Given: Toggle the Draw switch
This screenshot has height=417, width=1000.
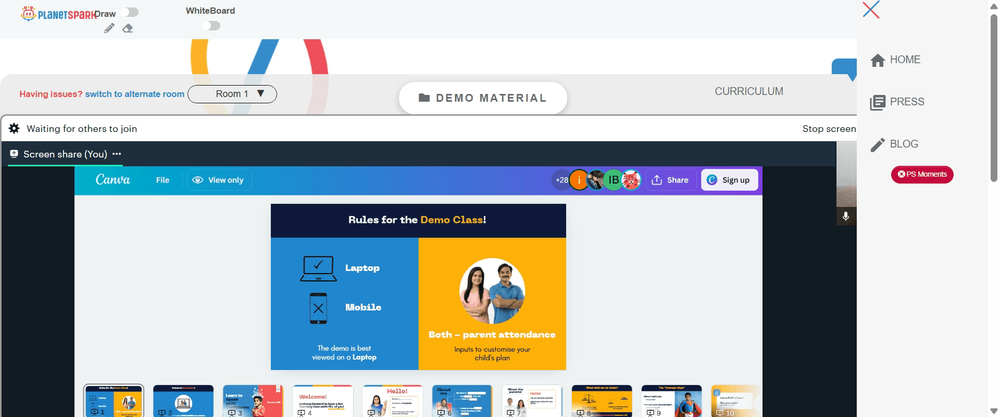Looking at the screenshot, I should click(129, 12).
